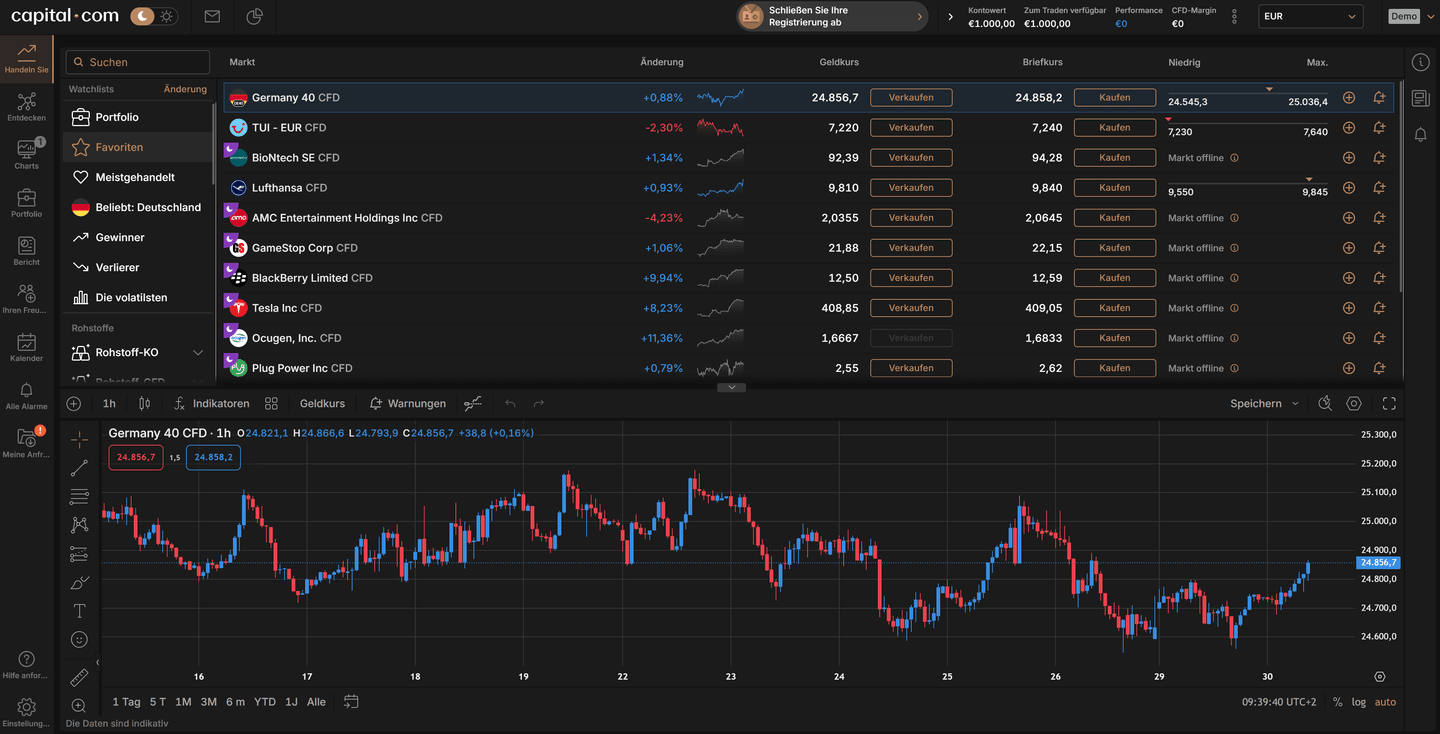Expand the Rohstoff-KO category
This screenshot has height=734, width=1440.
coord(198,353)
